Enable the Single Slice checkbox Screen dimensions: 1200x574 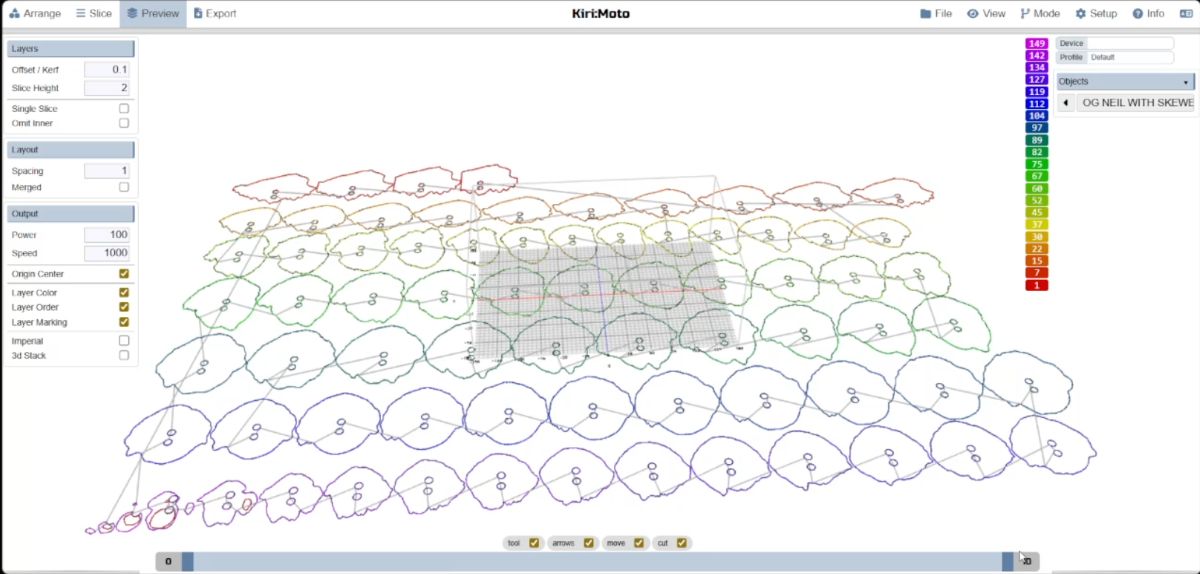[124, 108]
